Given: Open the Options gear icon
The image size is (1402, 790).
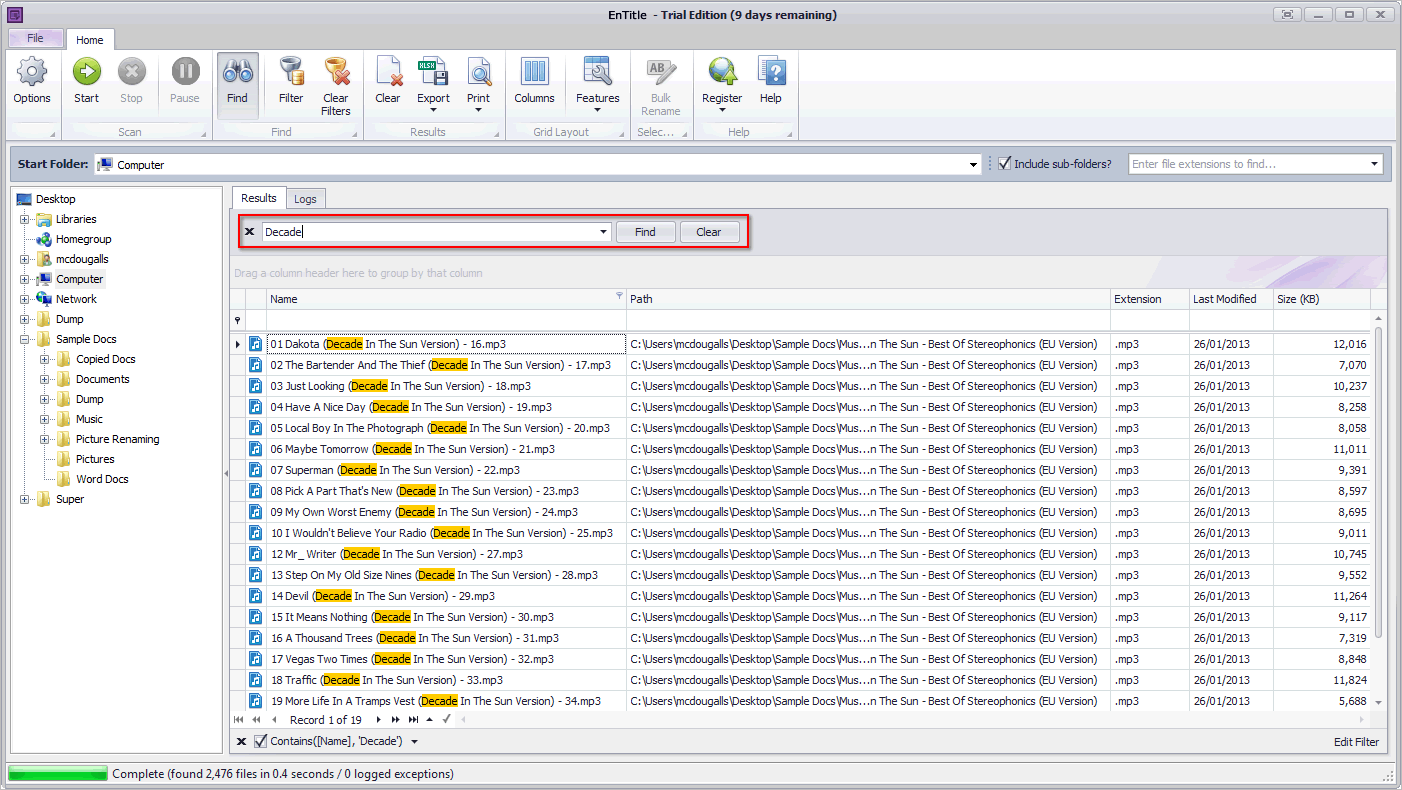Looking at the screenshot, I should pyautogui.click(x=32, y=73).
